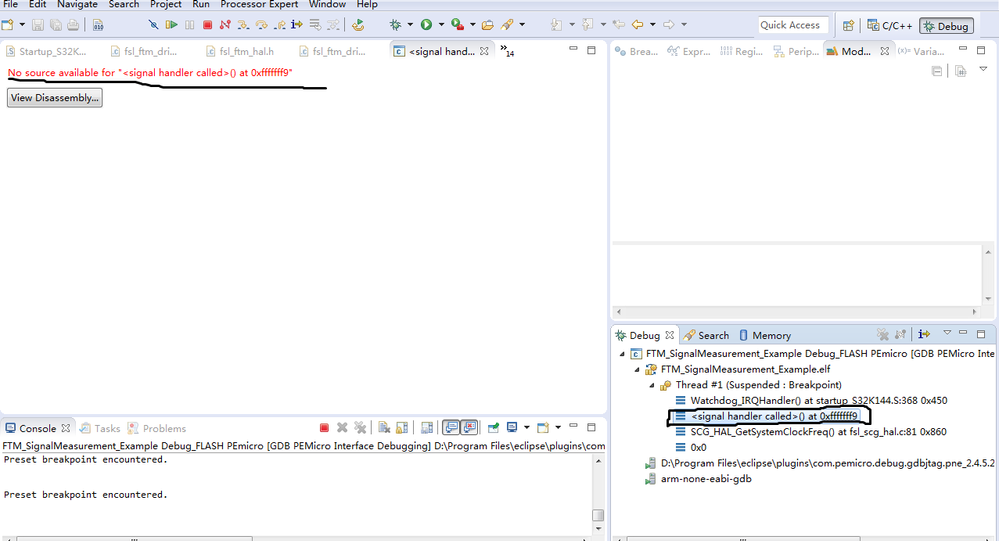The image size is (999, 541).
Task: Click the green Run launch icon
Action: (426, 25)
